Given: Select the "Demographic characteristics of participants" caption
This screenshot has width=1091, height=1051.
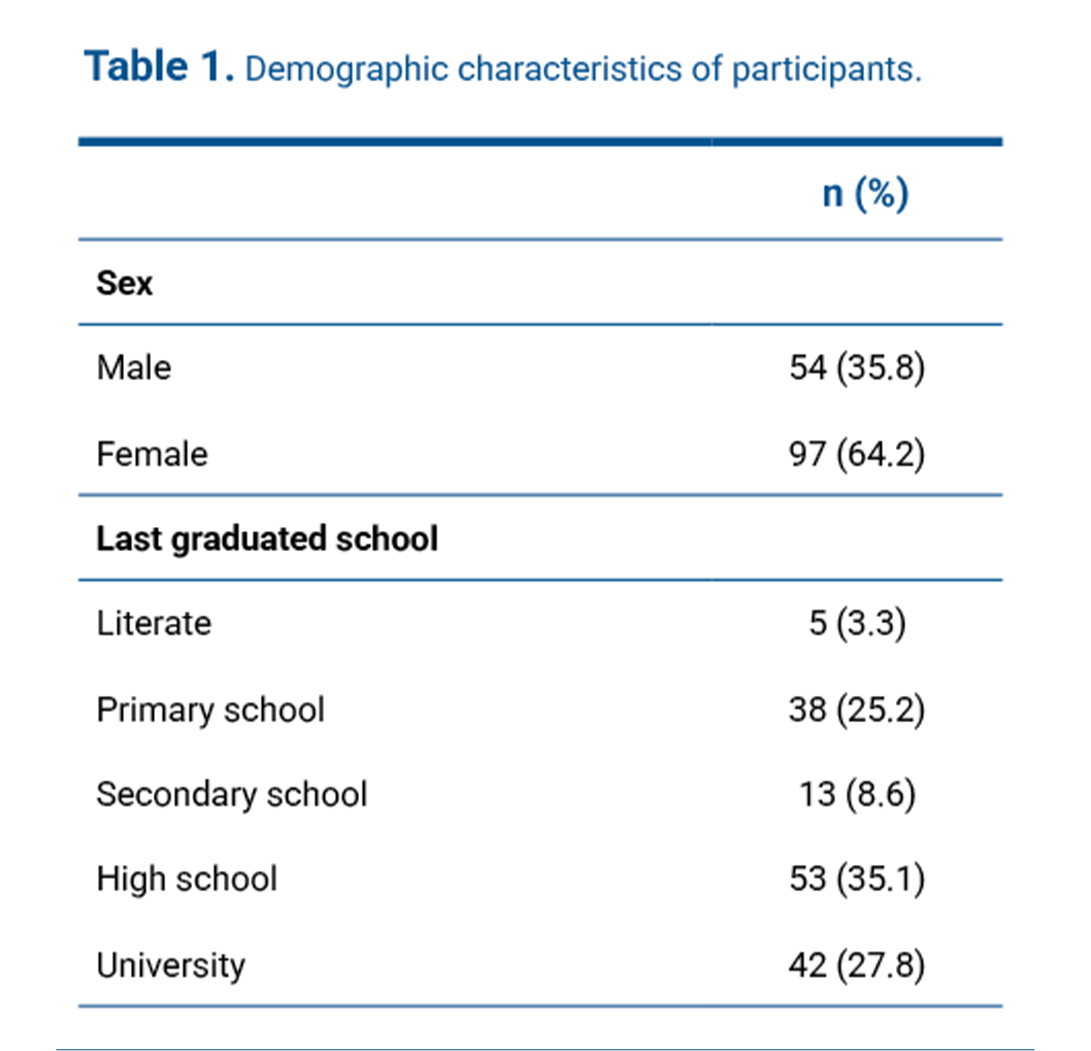Looking at the screenshot, I should 582,71.
